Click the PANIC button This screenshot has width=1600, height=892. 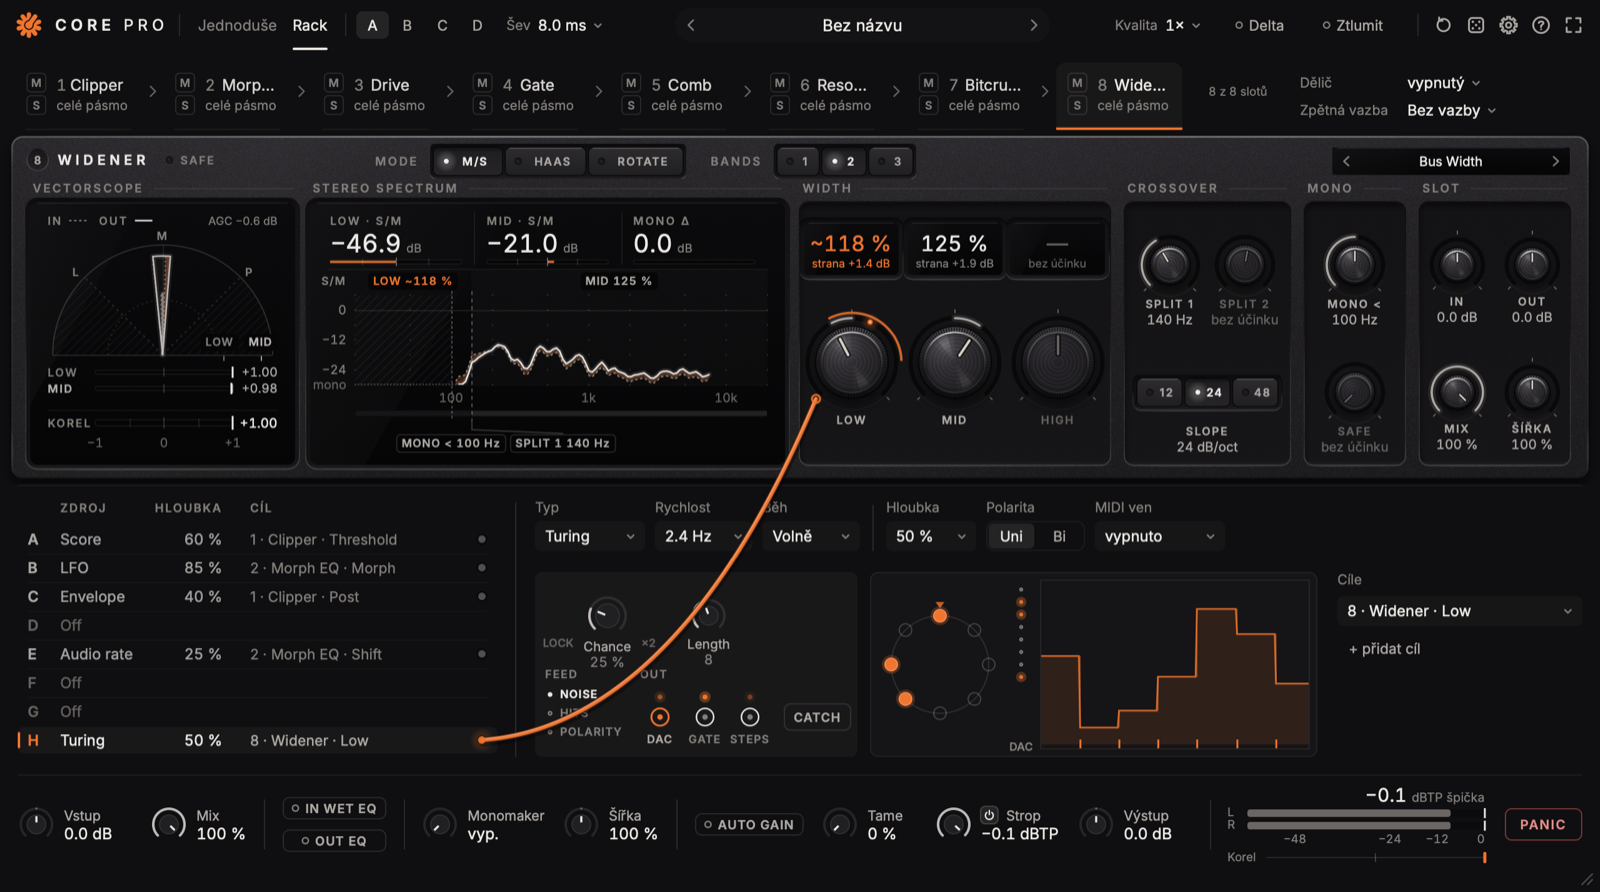coord(1543,825)
